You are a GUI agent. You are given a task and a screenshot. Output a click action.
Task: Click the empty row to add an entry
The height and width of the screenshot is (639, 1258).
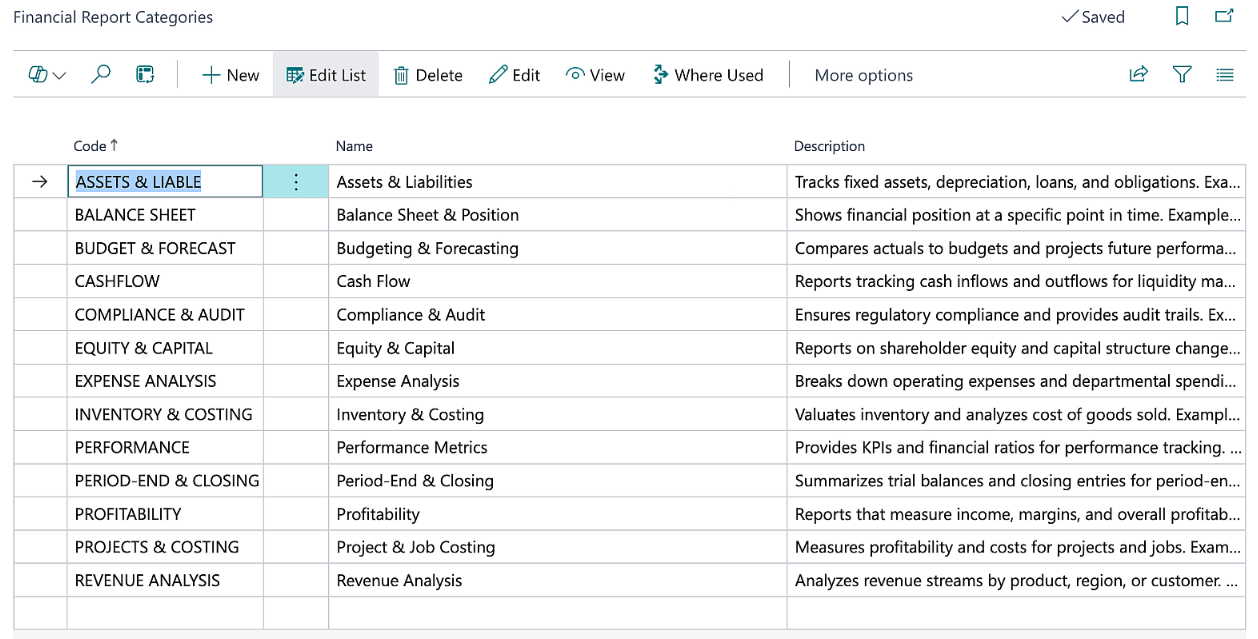pos(164,612)
